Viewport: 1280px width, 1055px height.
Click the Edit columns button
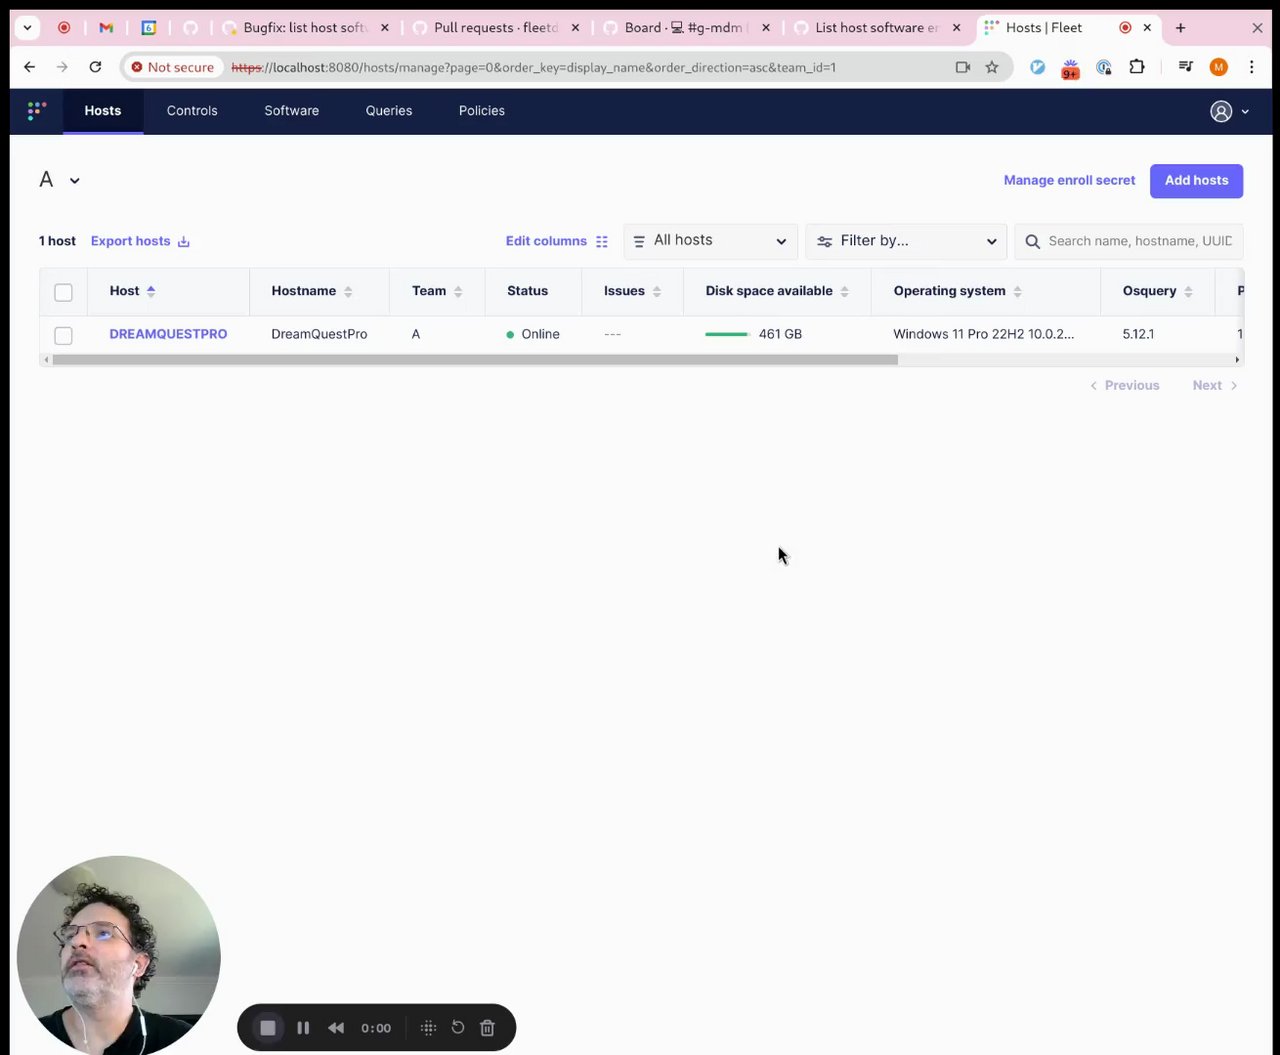click(x=557, y=241)
